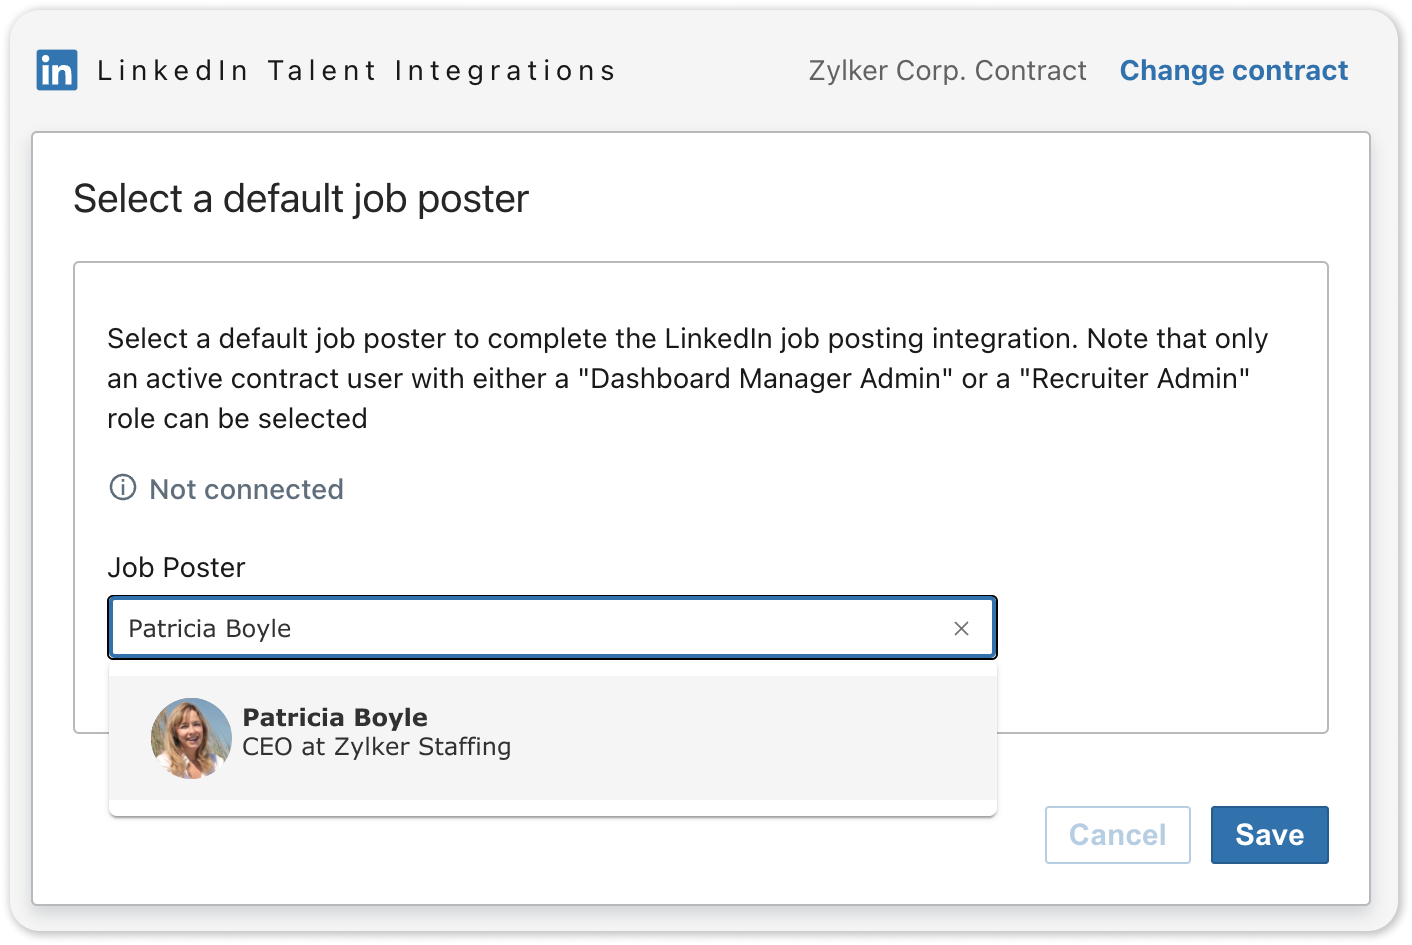Clear the Job Poster field with X
The width and height of the screenshot is (1412, 945).
(961, 629)
